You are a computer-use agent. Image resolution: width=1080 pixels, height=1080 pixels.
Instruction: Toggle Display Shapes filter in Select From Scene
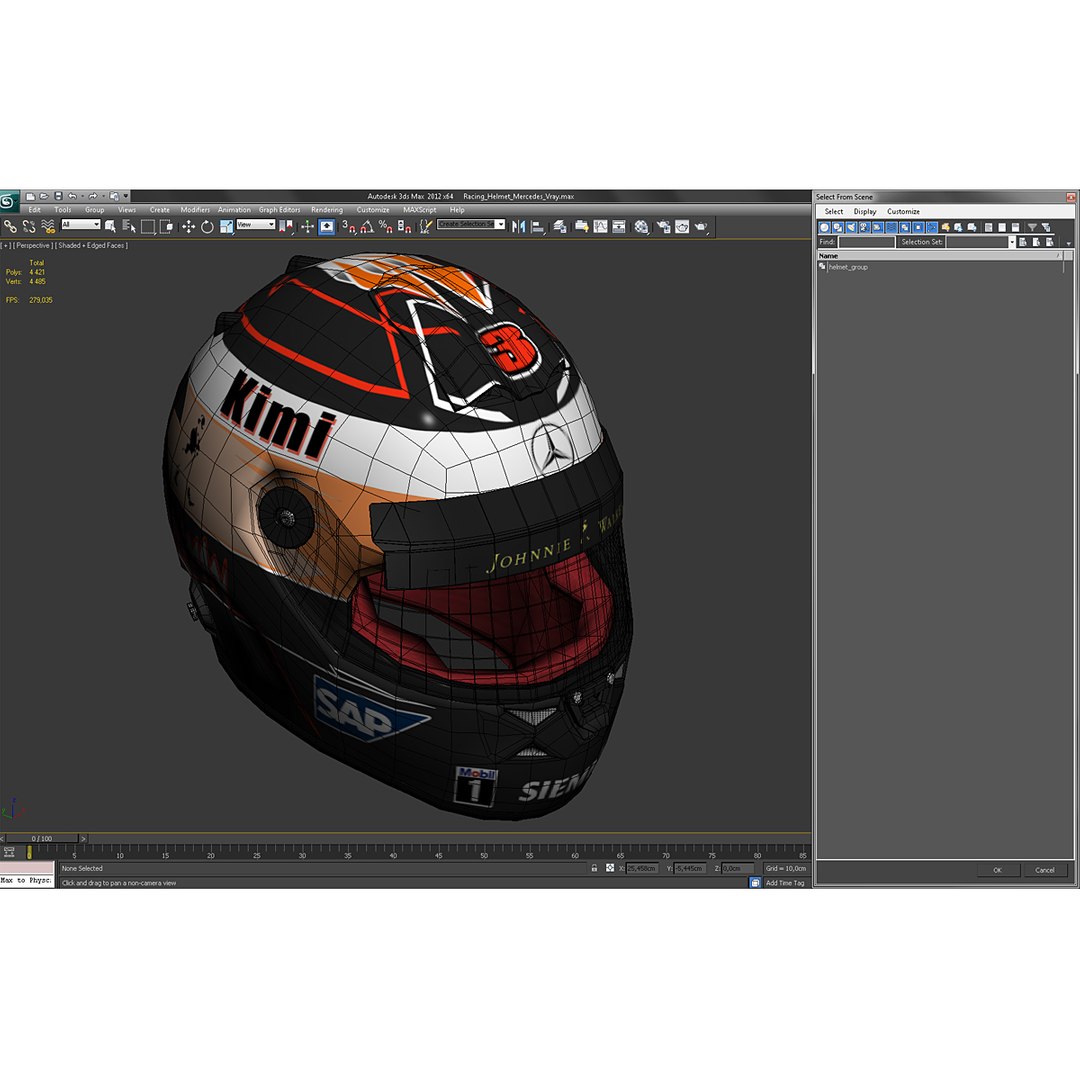(838, 227)
